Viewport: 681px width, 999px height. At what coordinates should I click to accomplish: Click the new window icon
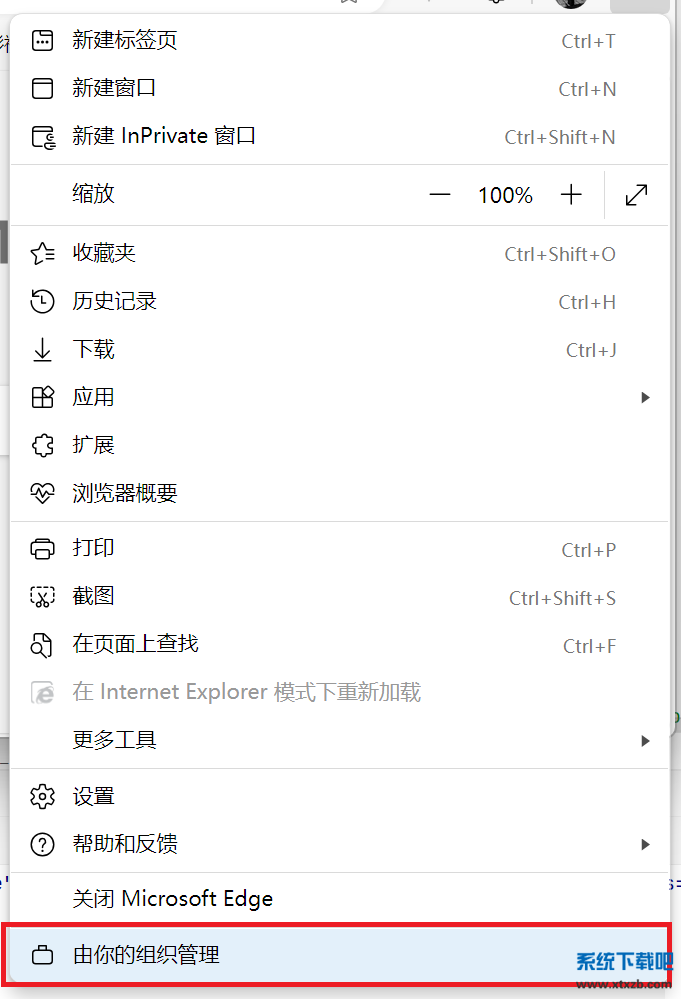point(42,89)
